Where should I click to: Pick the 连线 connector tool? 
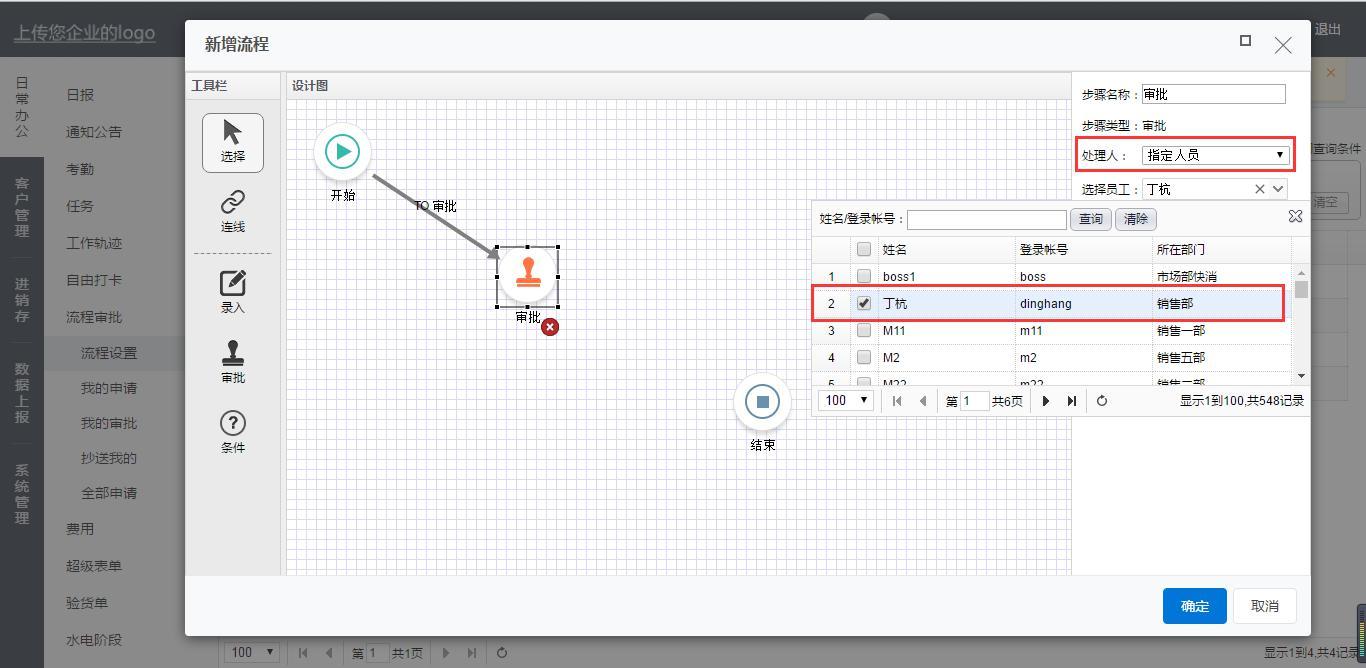click(233, 210)
